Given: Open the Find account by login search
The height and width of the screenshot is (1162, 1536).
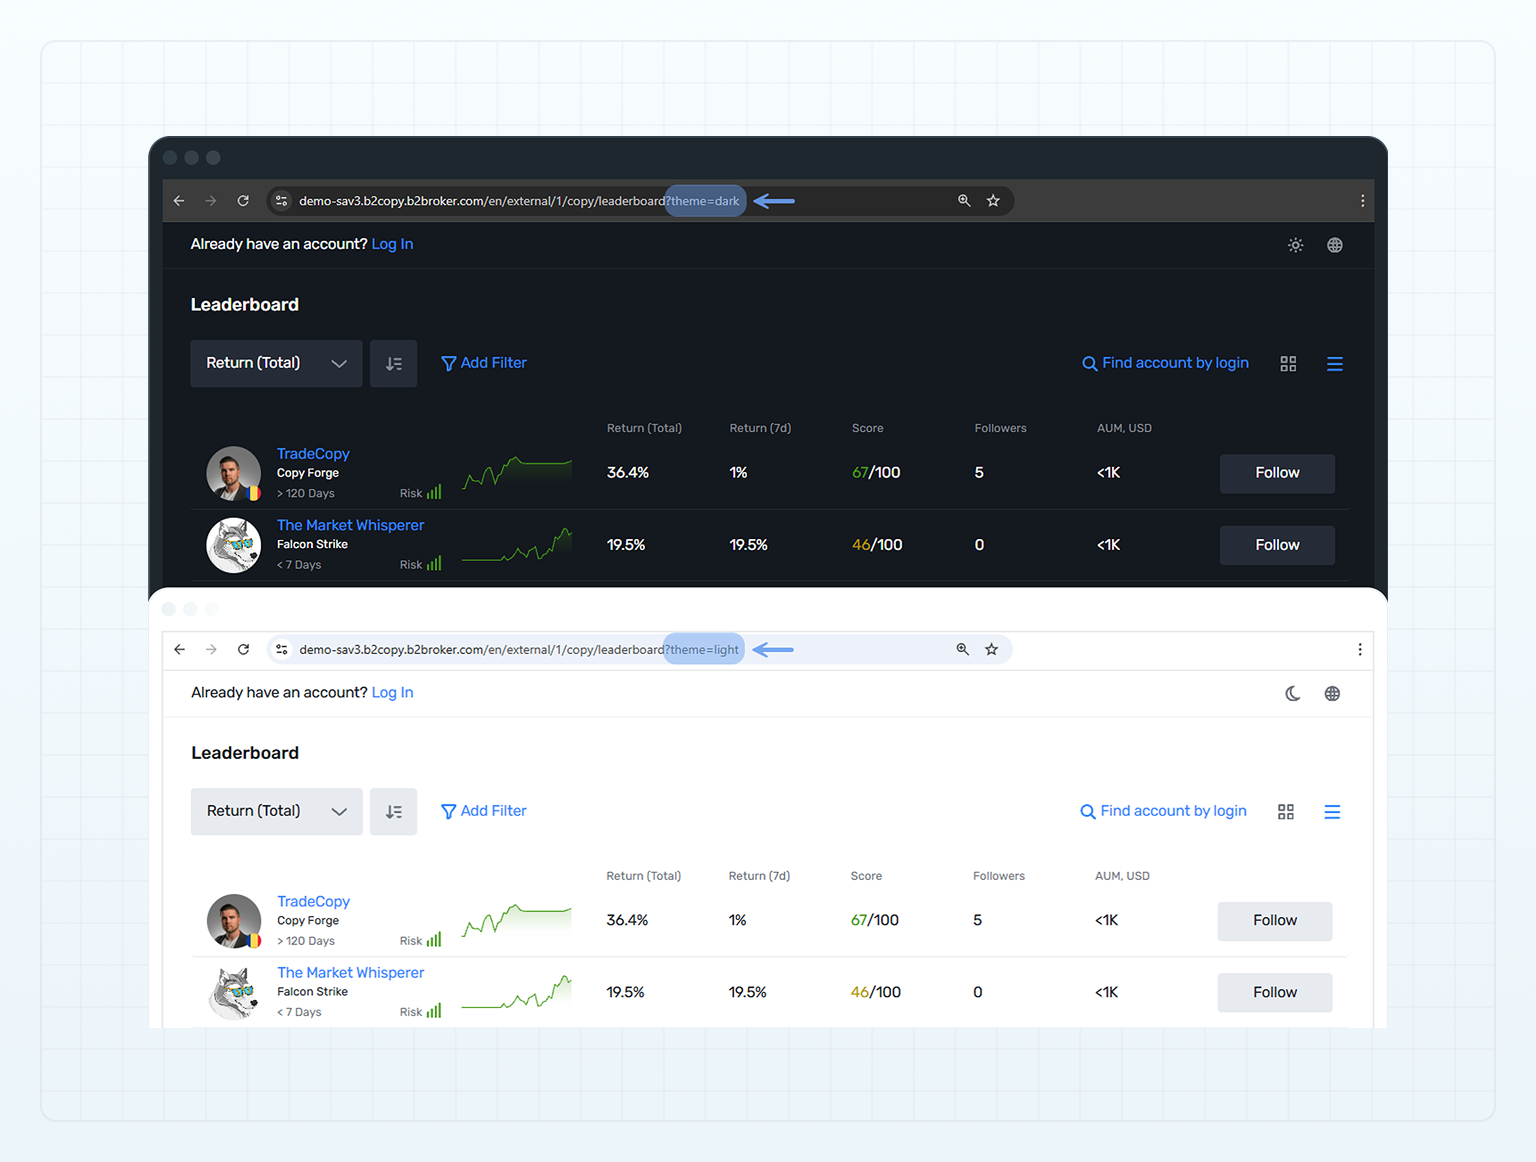Looking at the screenshot, I should [x=1164, y=363].
